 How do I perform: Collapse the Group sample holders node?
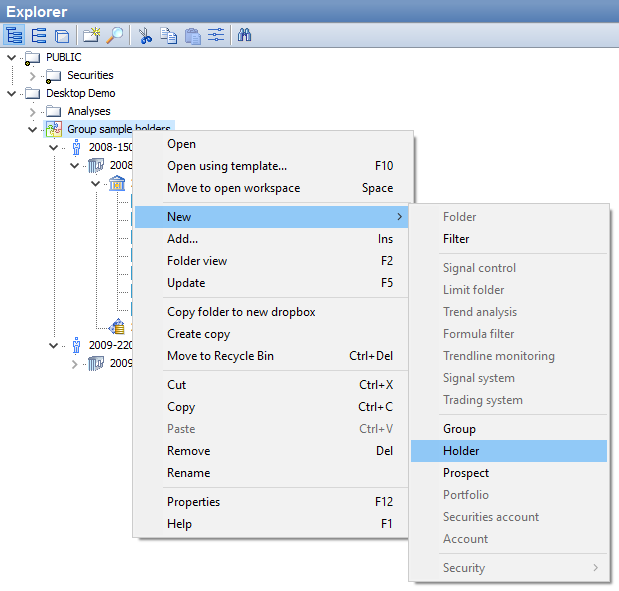pyautogui.click(x=32, y=130)
